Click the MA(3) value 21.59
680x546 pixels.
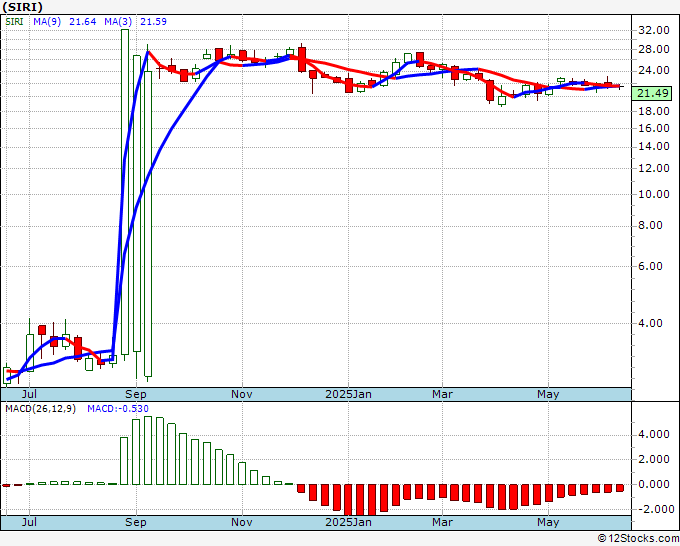(153, 22)
